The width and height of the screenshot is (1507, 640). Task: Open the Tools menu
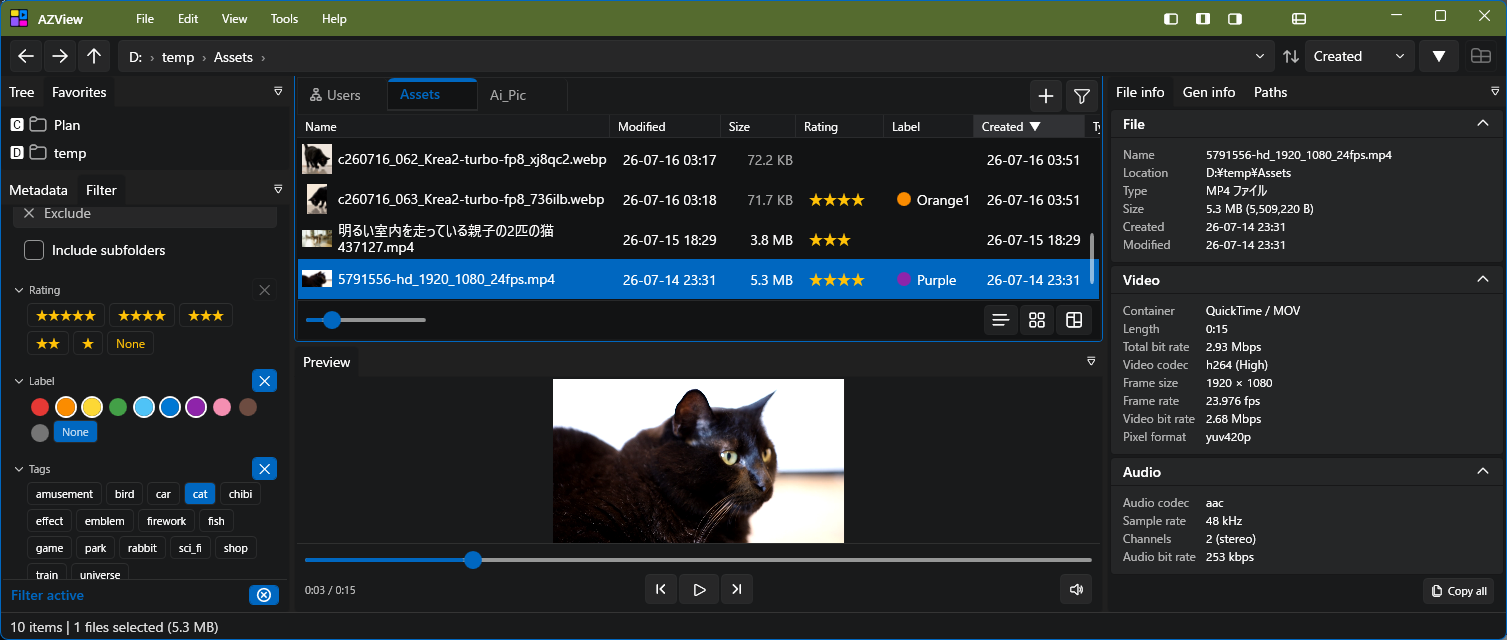[x=285, y=19]
